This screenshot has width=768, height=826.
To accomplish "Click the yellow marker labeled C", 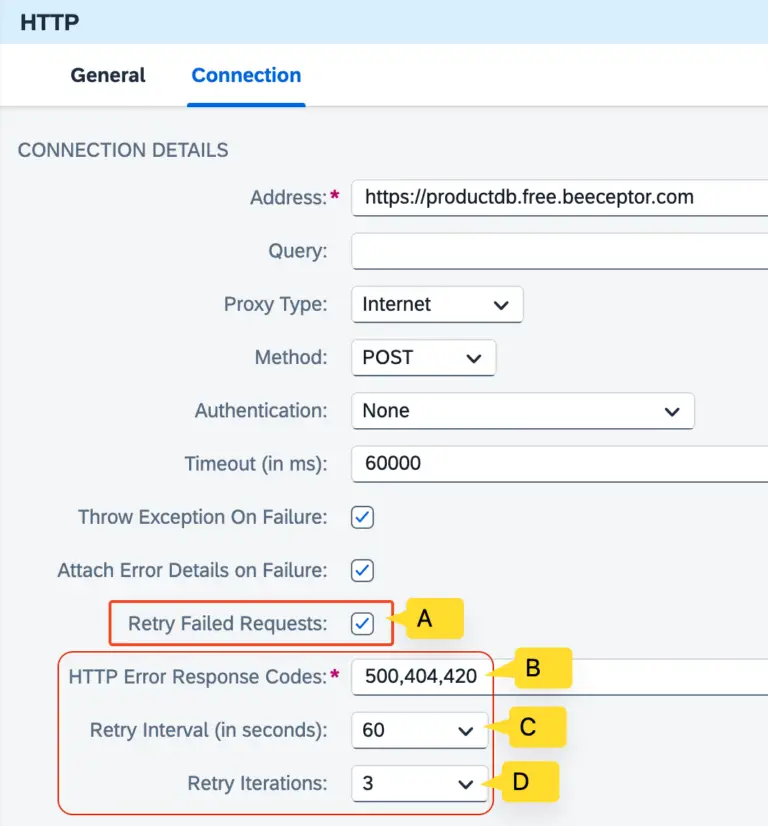I will click(536, 728).
